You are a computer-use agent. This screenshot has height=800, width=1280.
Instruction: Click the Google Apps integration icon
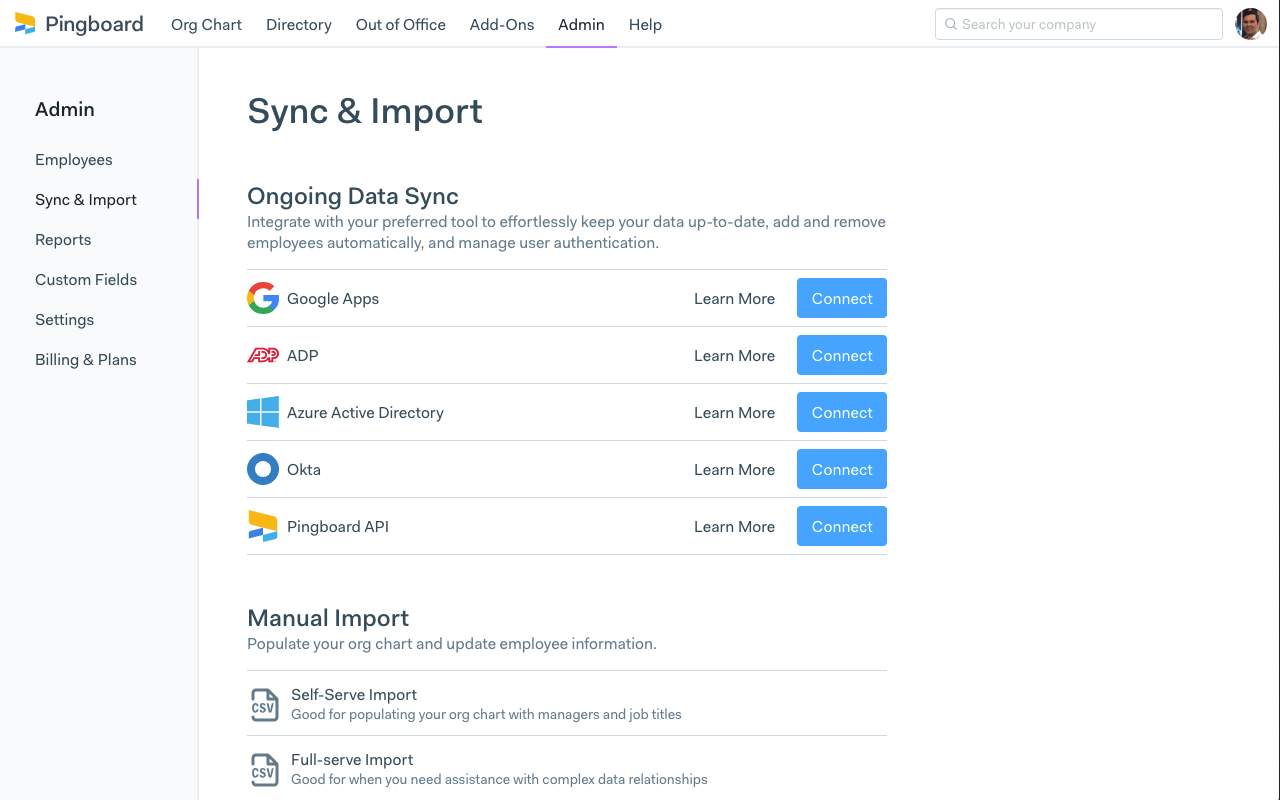click(262, 297)
